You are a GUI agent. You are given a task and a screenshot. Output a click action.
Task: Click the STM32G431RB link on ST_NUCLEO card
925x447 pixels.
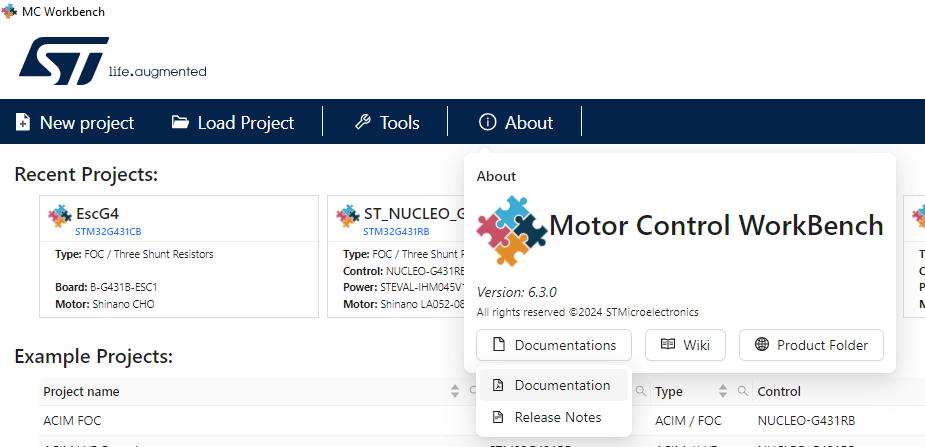tap(396, 232)
